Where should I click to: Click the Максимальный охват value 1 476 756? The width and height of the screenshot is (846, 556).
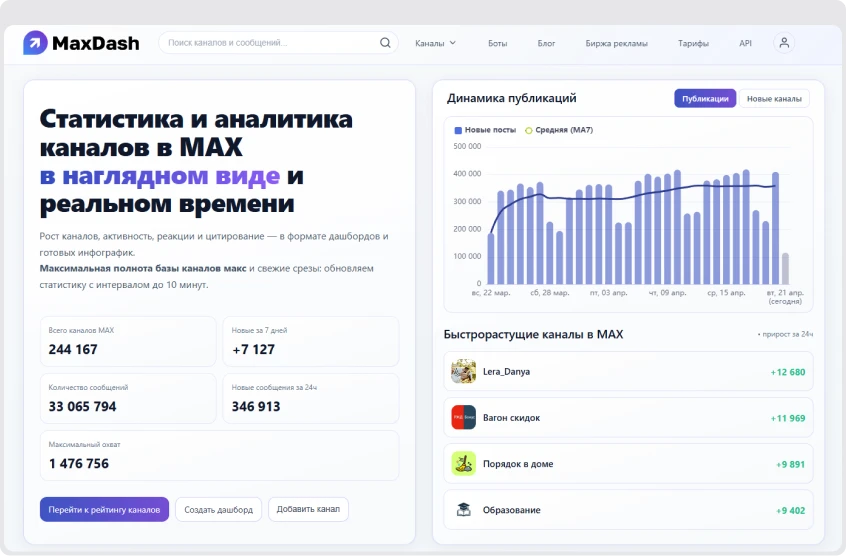(x=79, y=464)
